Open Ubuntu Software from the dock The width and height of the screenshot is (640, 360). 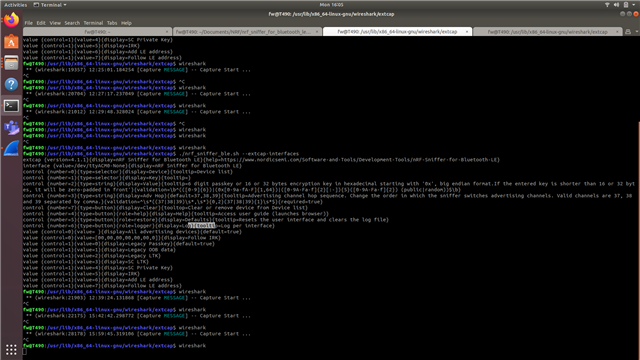(x=11, y=42)
